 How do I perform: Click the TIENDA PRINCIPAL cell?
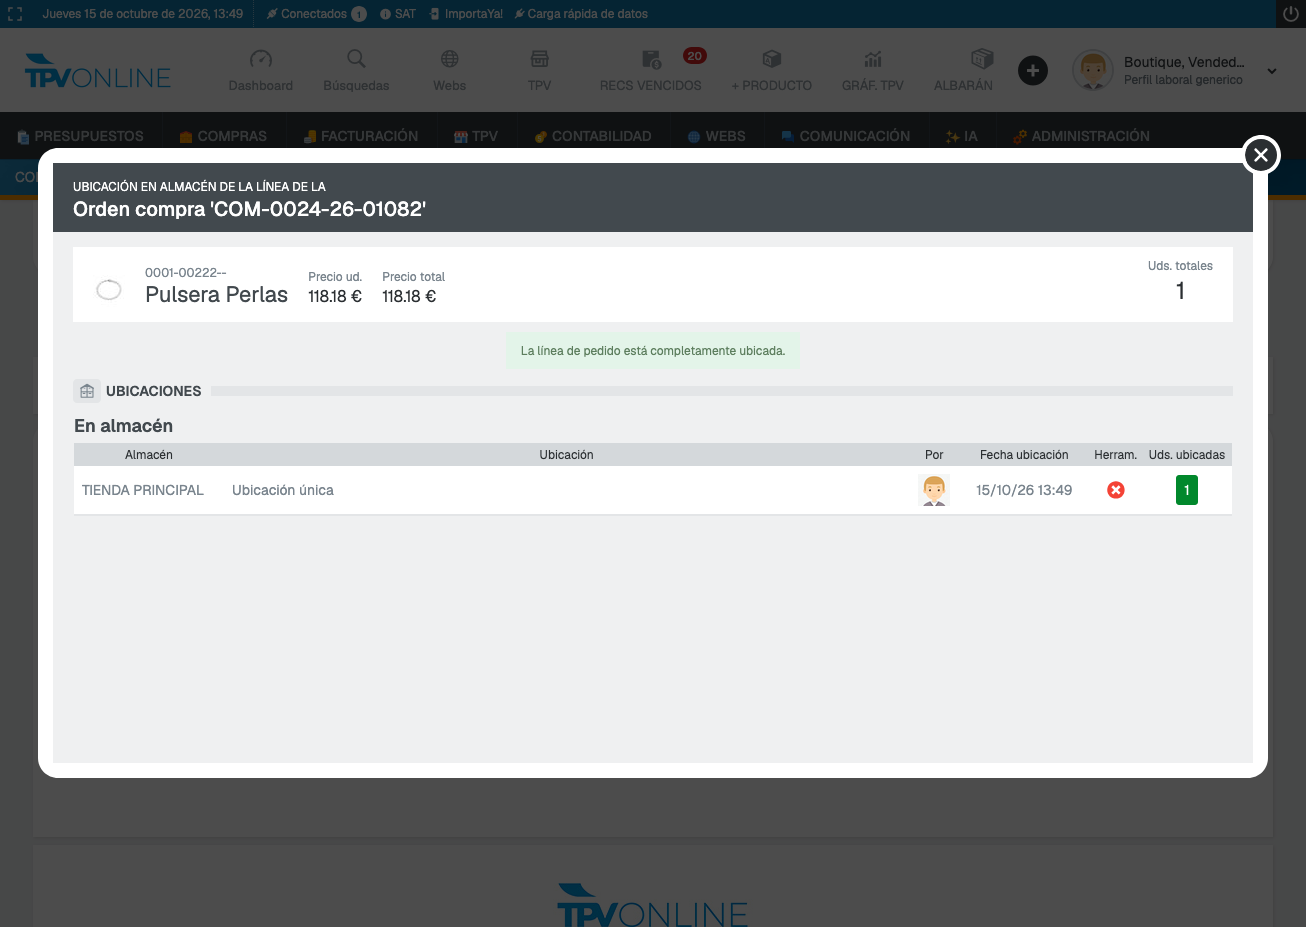click(143, 490)
